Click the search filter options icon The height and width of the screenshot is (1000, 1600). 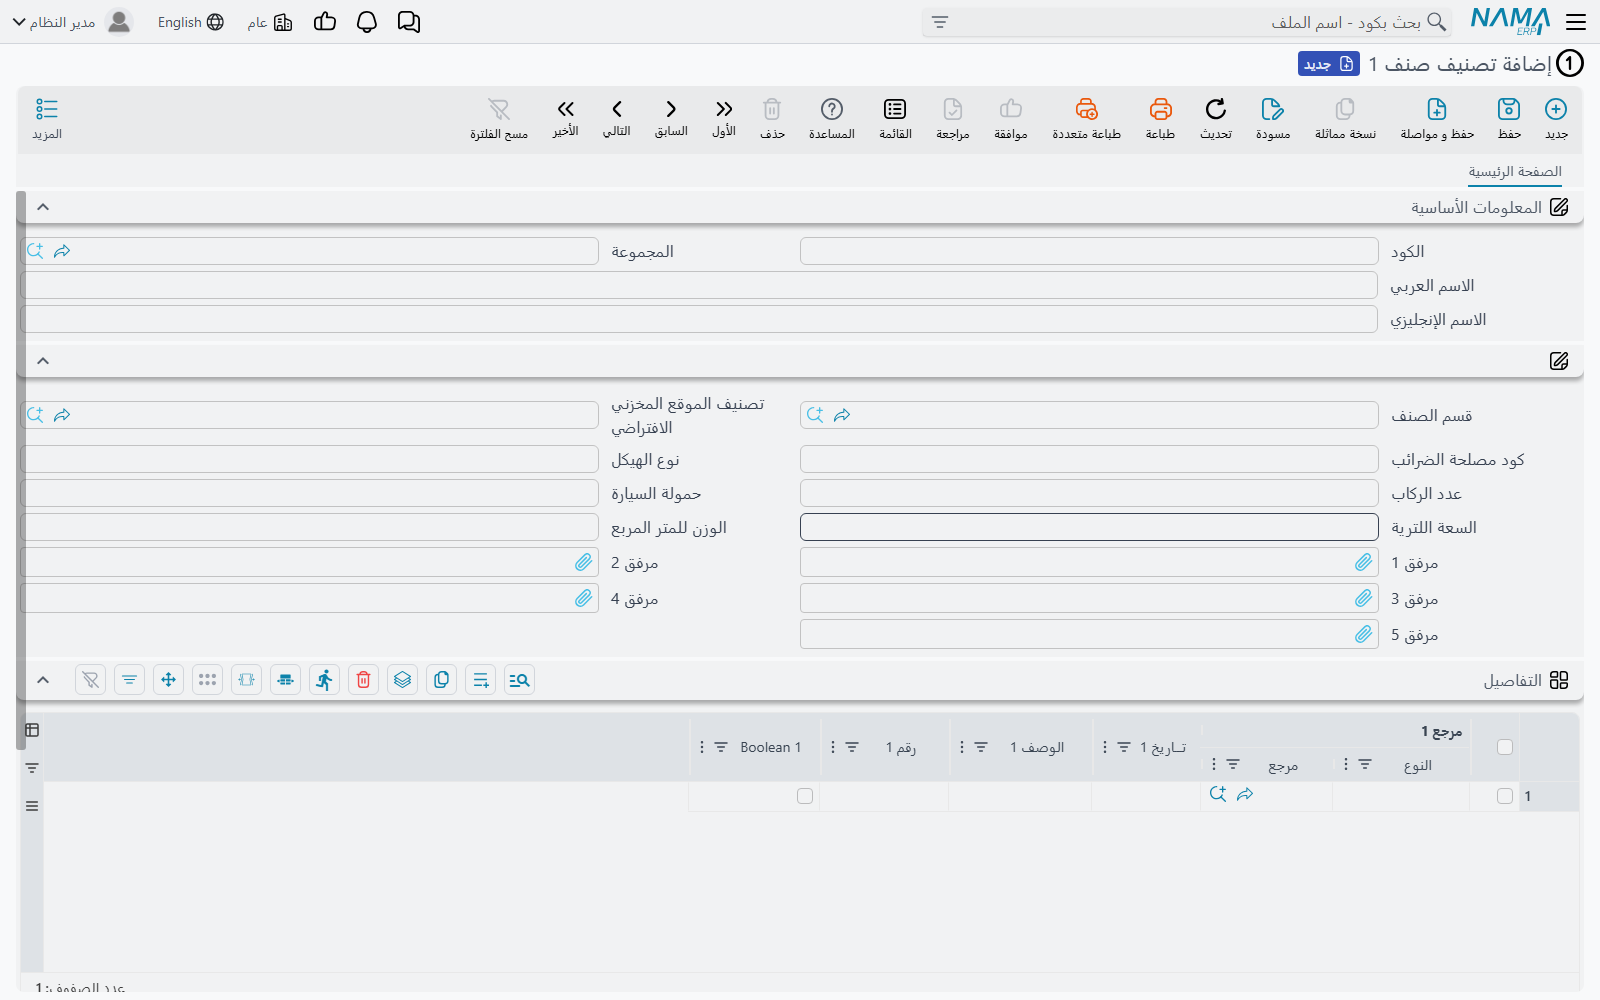[x=940, y=22]
